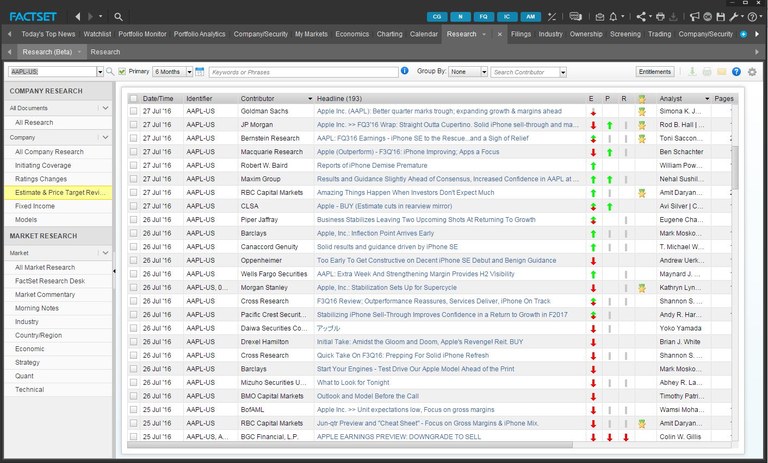Click the green download icon in research toolbar
Viewport: 768px width, 463px height.
coord(692,72)
